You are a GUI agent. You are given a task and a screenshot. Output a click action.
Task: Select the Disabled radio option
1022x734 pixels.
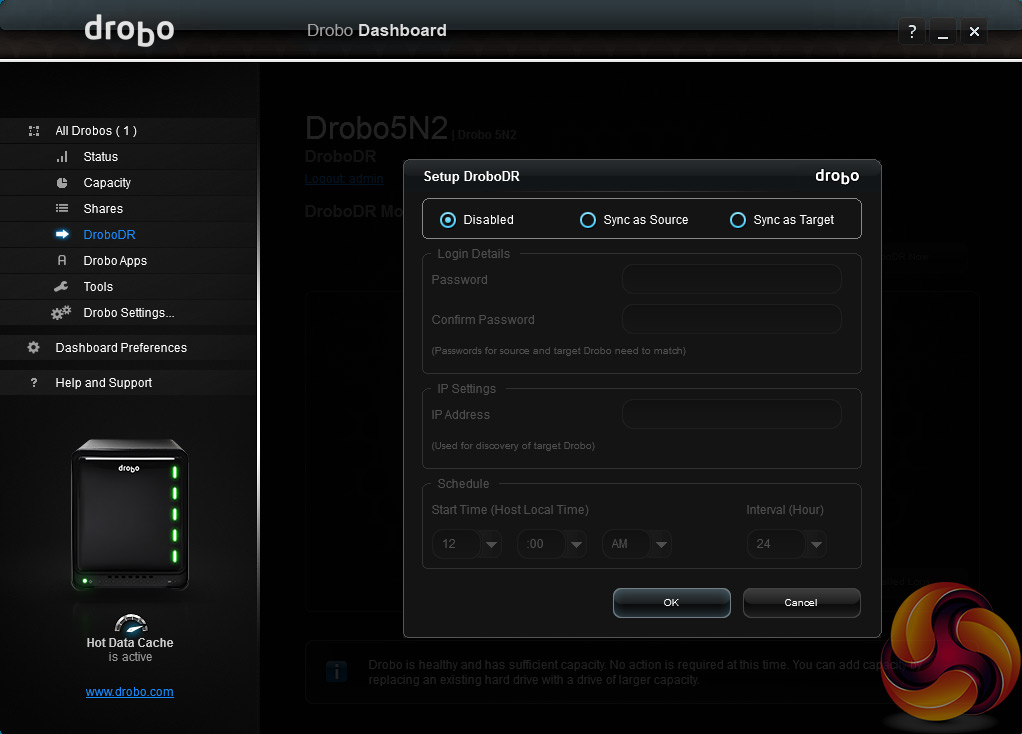click(x=448, y=220)
